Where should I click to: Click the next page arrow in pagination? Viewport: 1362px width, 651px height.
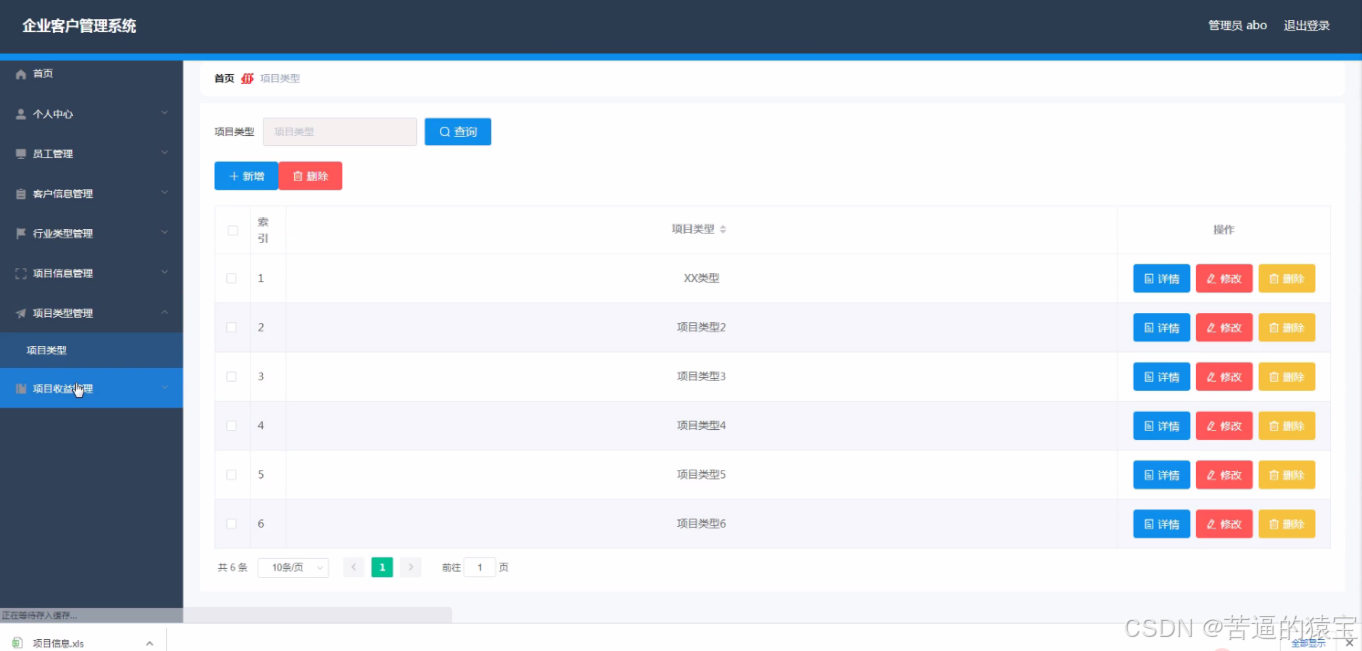pyautogui.click(x=411, y=568)
